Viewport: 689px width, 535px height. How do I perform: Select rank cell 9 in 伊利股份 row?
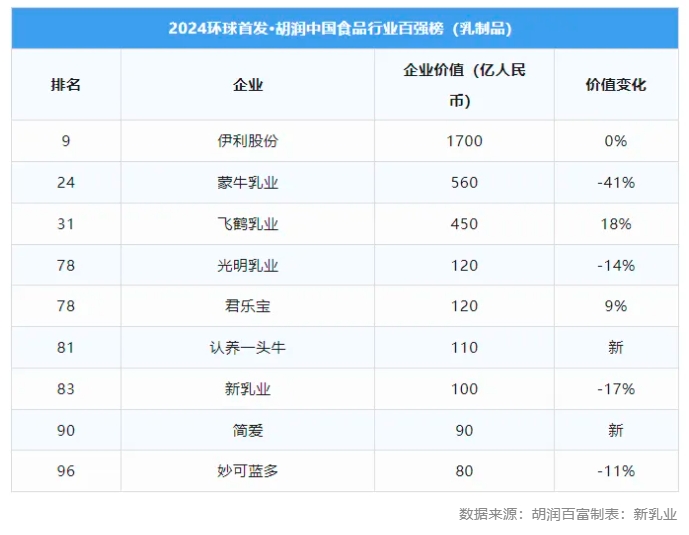pyautogui.click(x=66, y=141)
